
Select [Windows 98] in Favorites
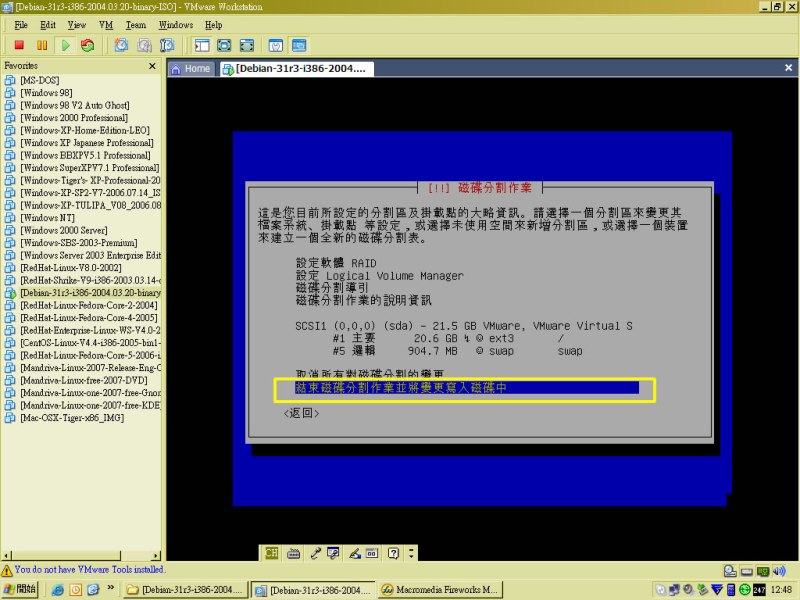pyautogui.click(x=46, y=93)
